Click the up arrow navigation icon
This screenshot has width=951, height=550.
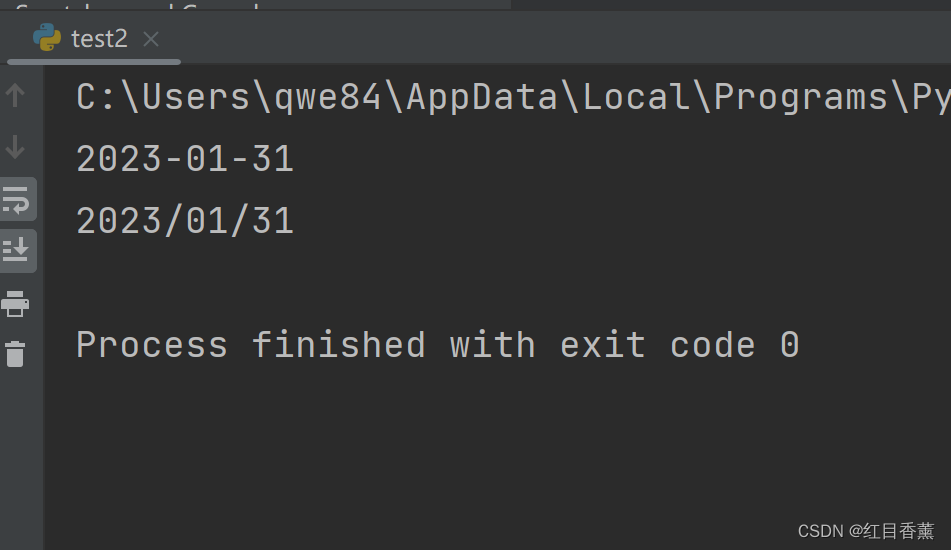coord(15,95)
